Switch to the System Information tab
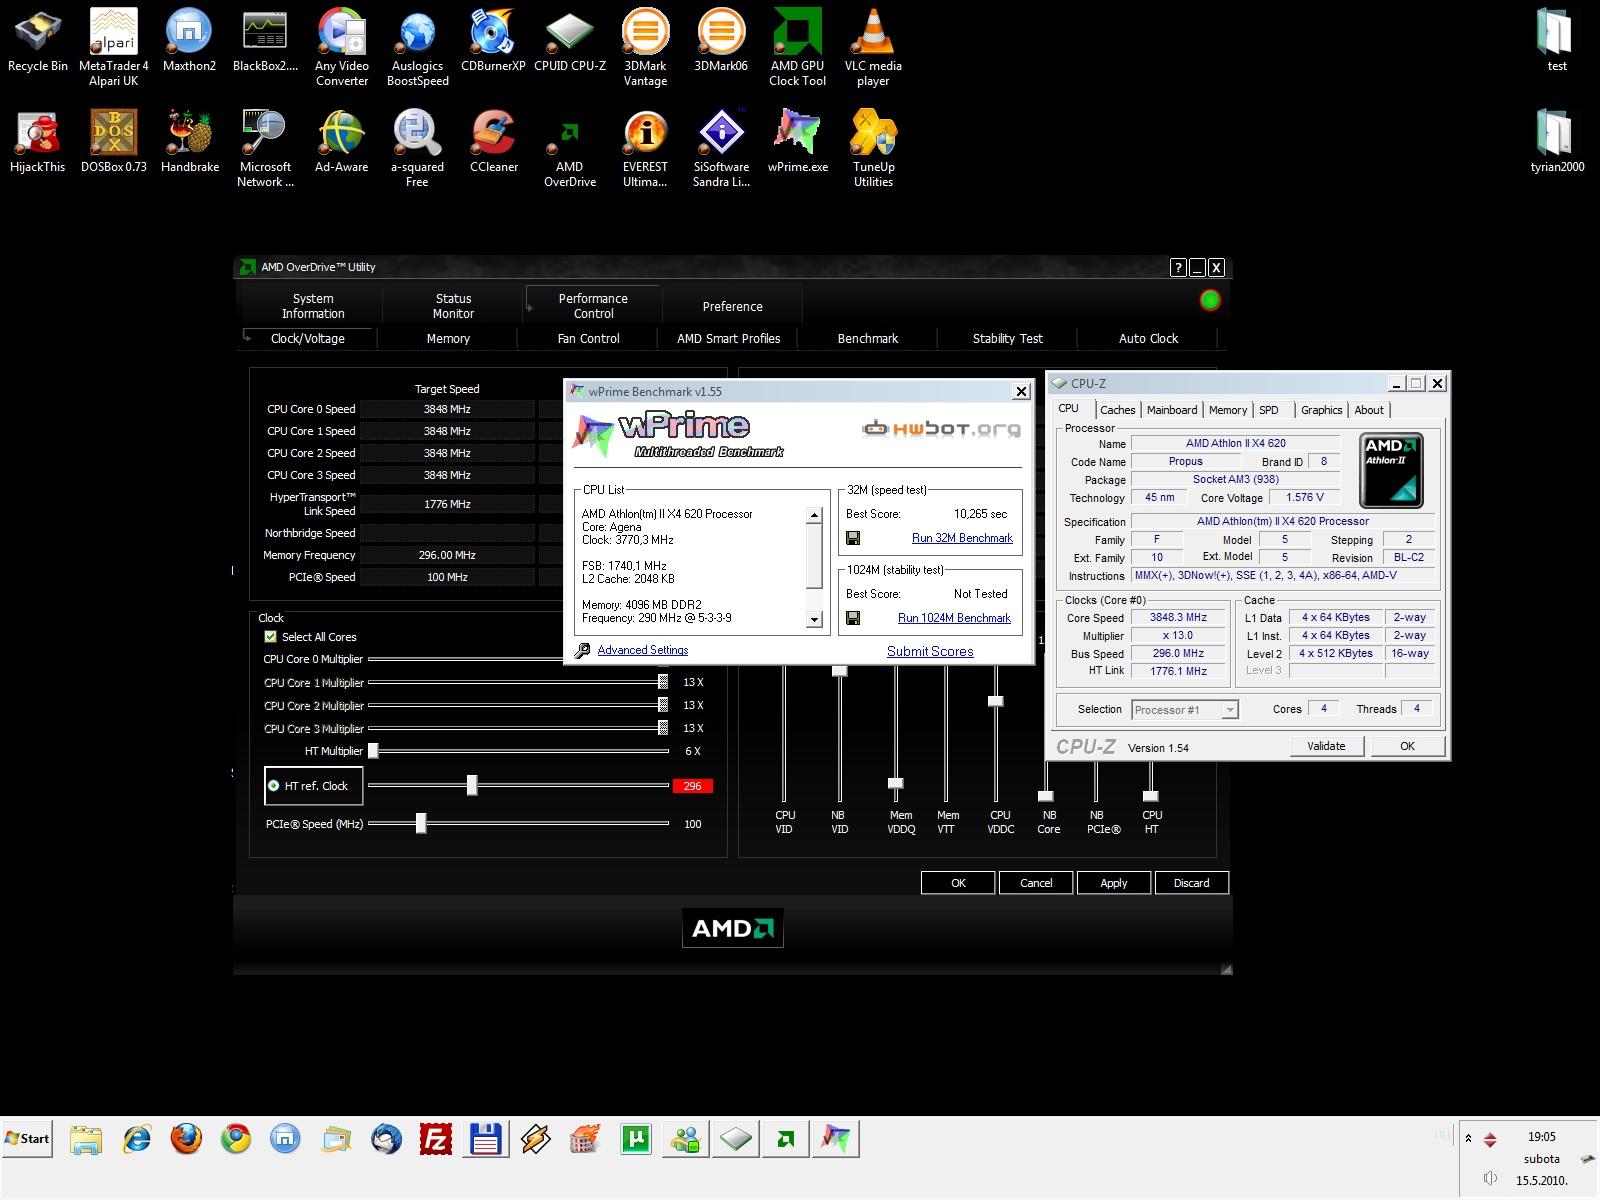The height and width of the screenshot is (1200, 1600). point(313,306)
